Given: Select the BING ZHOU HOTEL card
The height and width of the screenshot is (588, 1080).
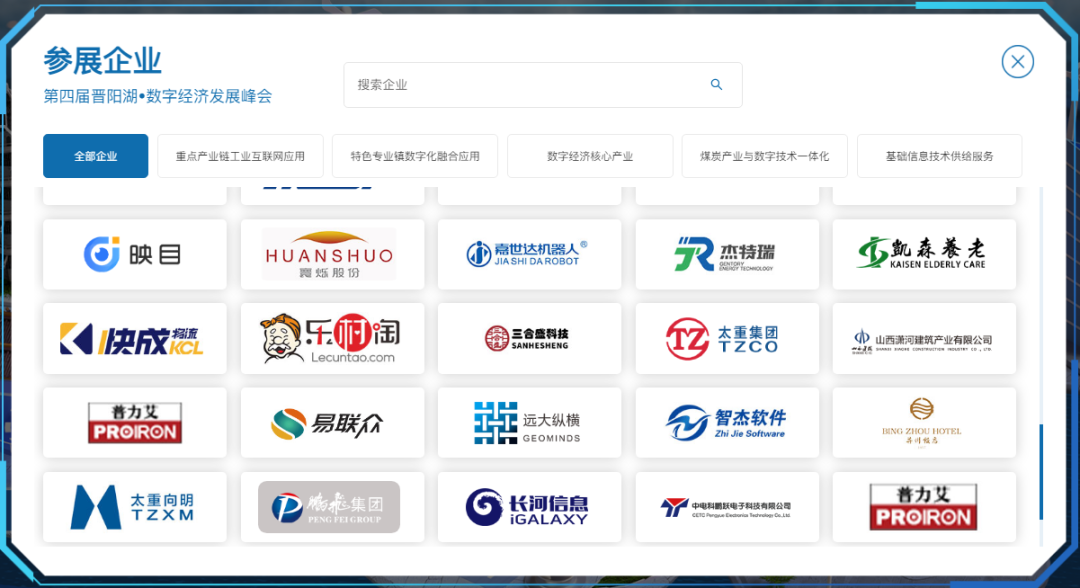Looking at the screenshot, I should click(x=924, y=423).
